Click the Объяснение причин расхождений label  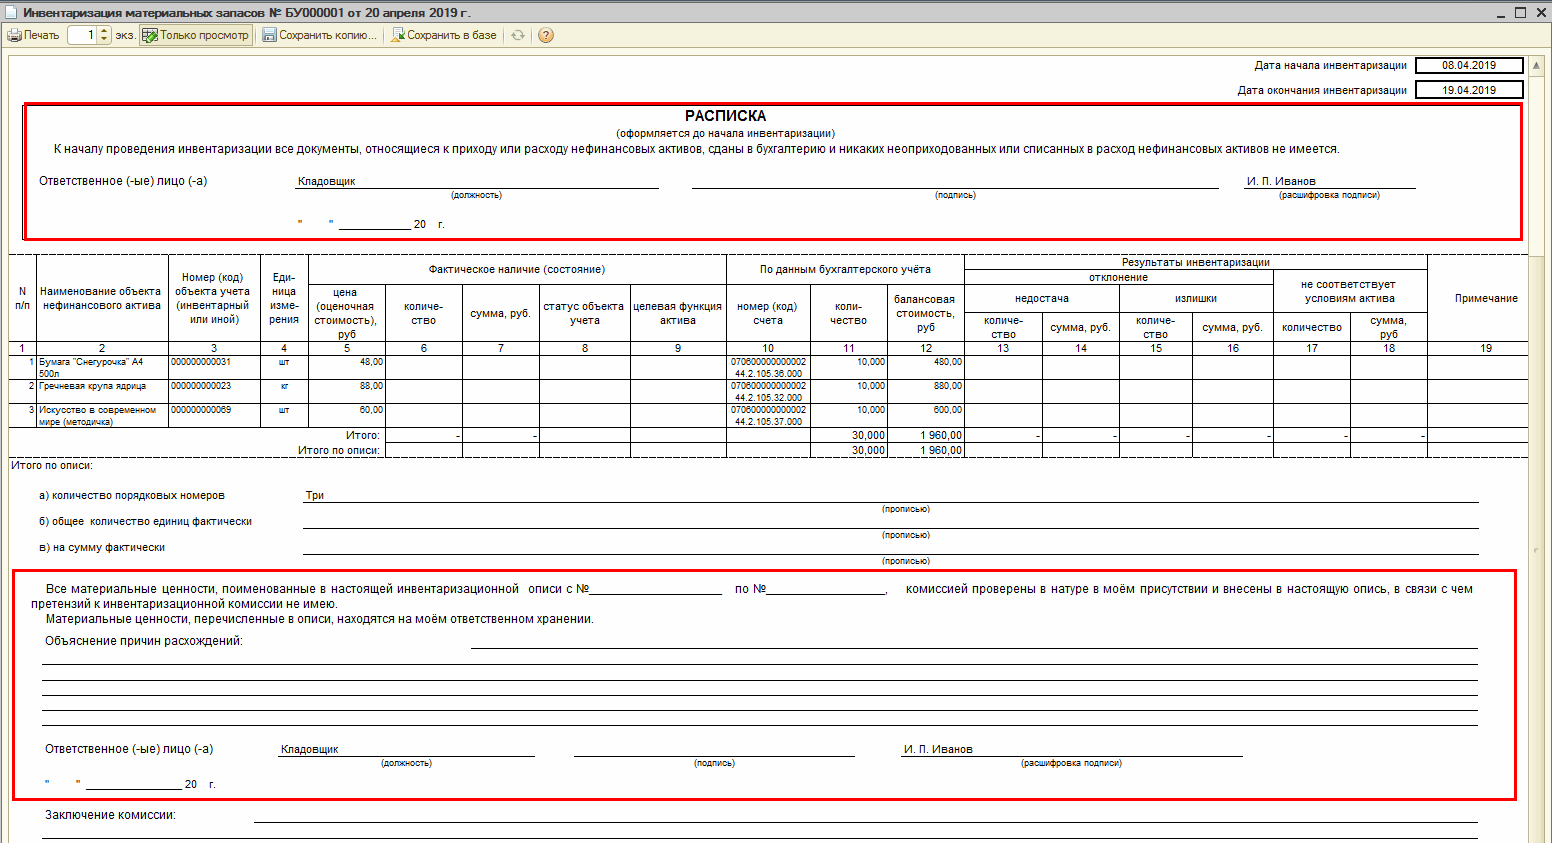(x=144, y=641)
